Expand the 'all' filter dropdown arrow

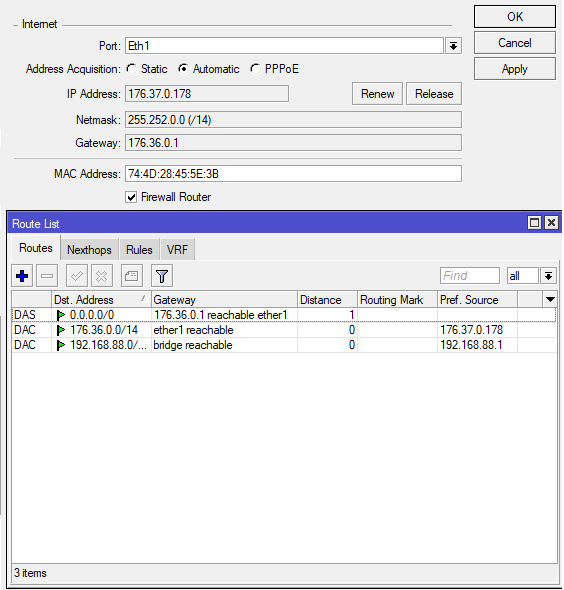coord(548,276)
